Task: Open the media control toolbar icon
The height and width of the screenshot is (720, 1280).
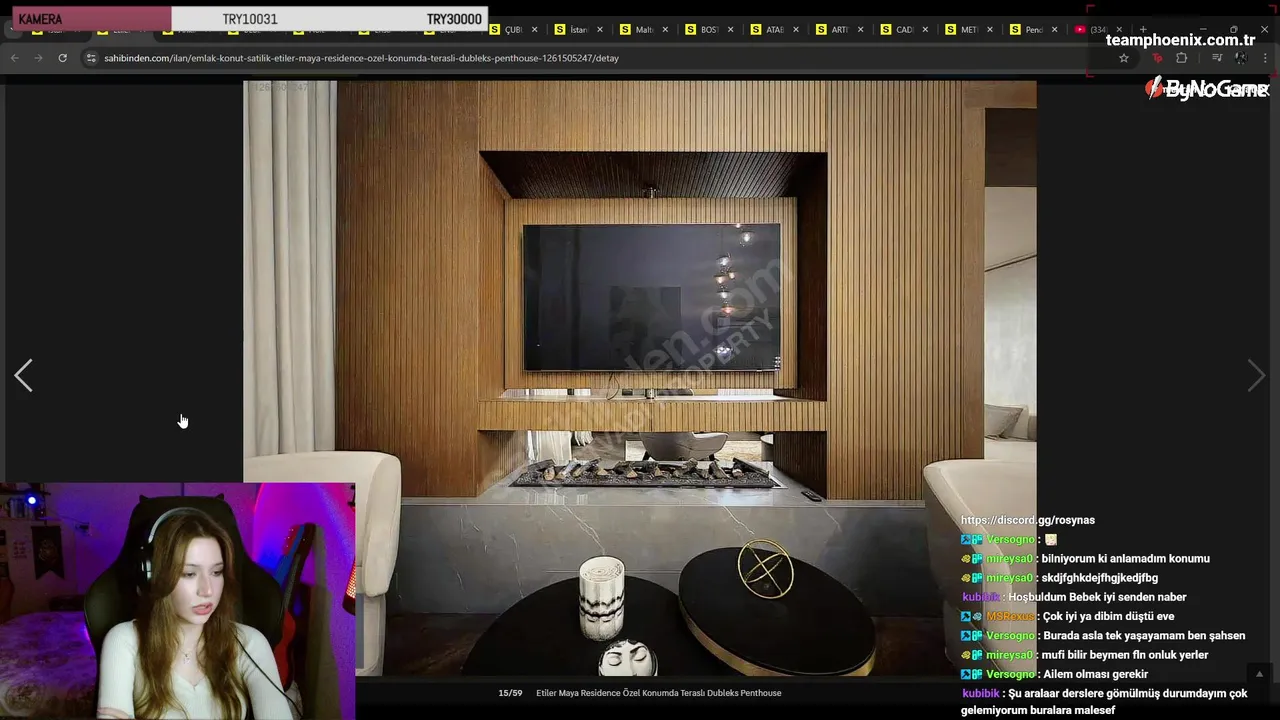Action: [x=1216, y=58]
